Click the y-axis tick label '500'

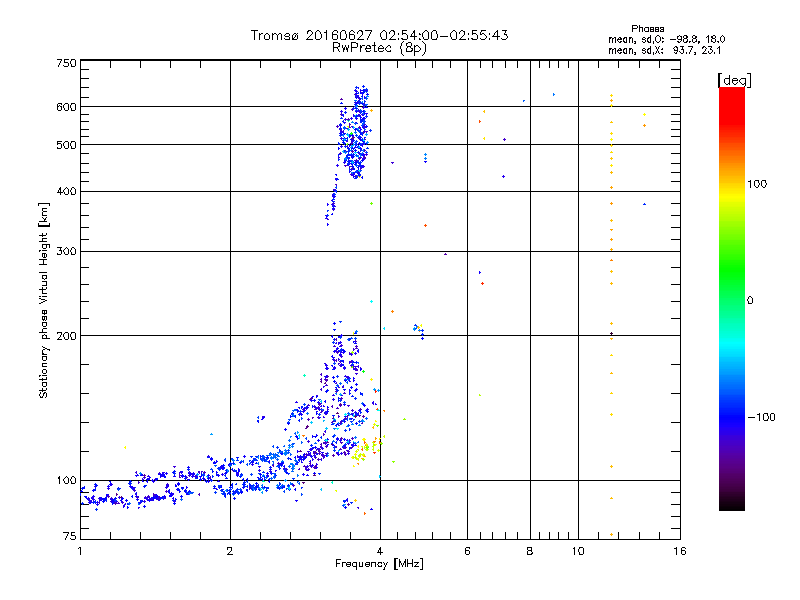point(66,145)
